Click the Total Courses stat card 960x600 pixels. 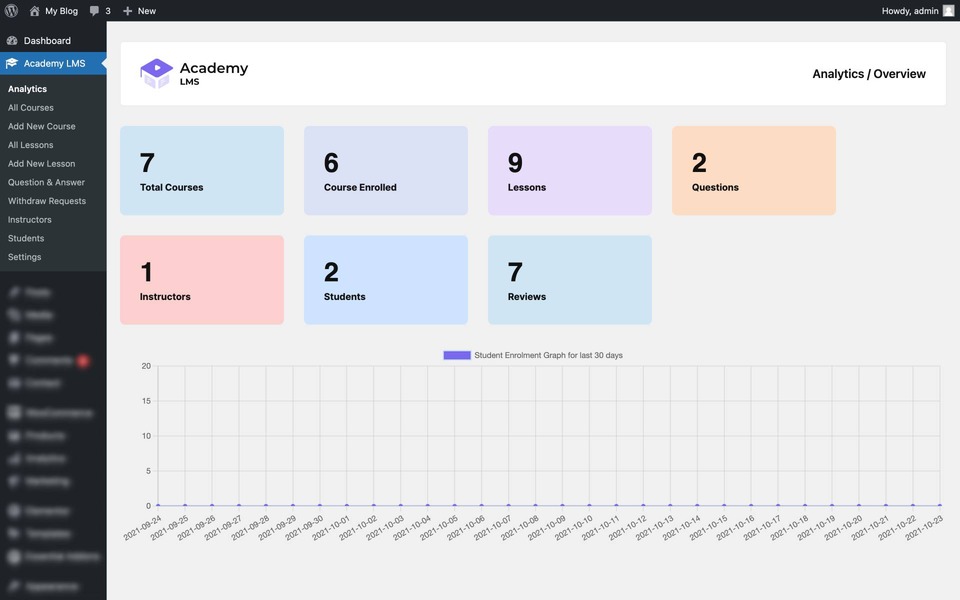[x=201, y=169]
